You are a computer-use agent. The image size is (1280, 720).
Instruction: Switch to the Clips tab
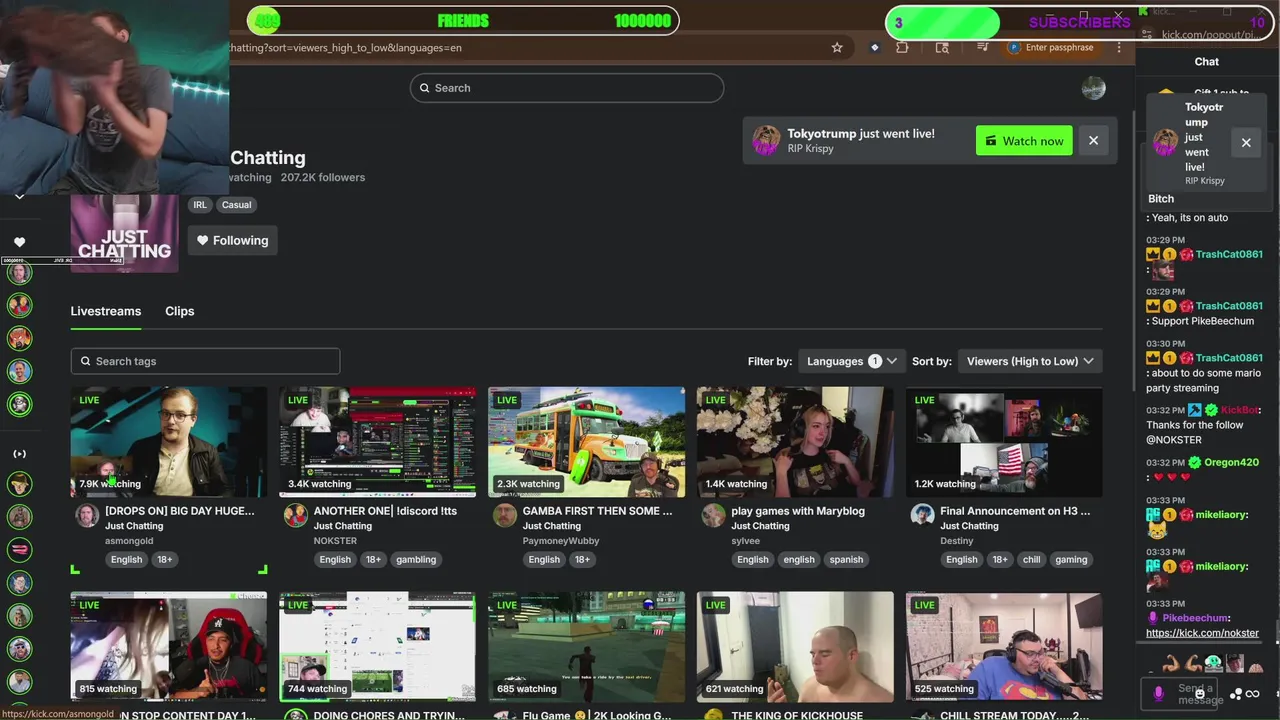(179, 311)
